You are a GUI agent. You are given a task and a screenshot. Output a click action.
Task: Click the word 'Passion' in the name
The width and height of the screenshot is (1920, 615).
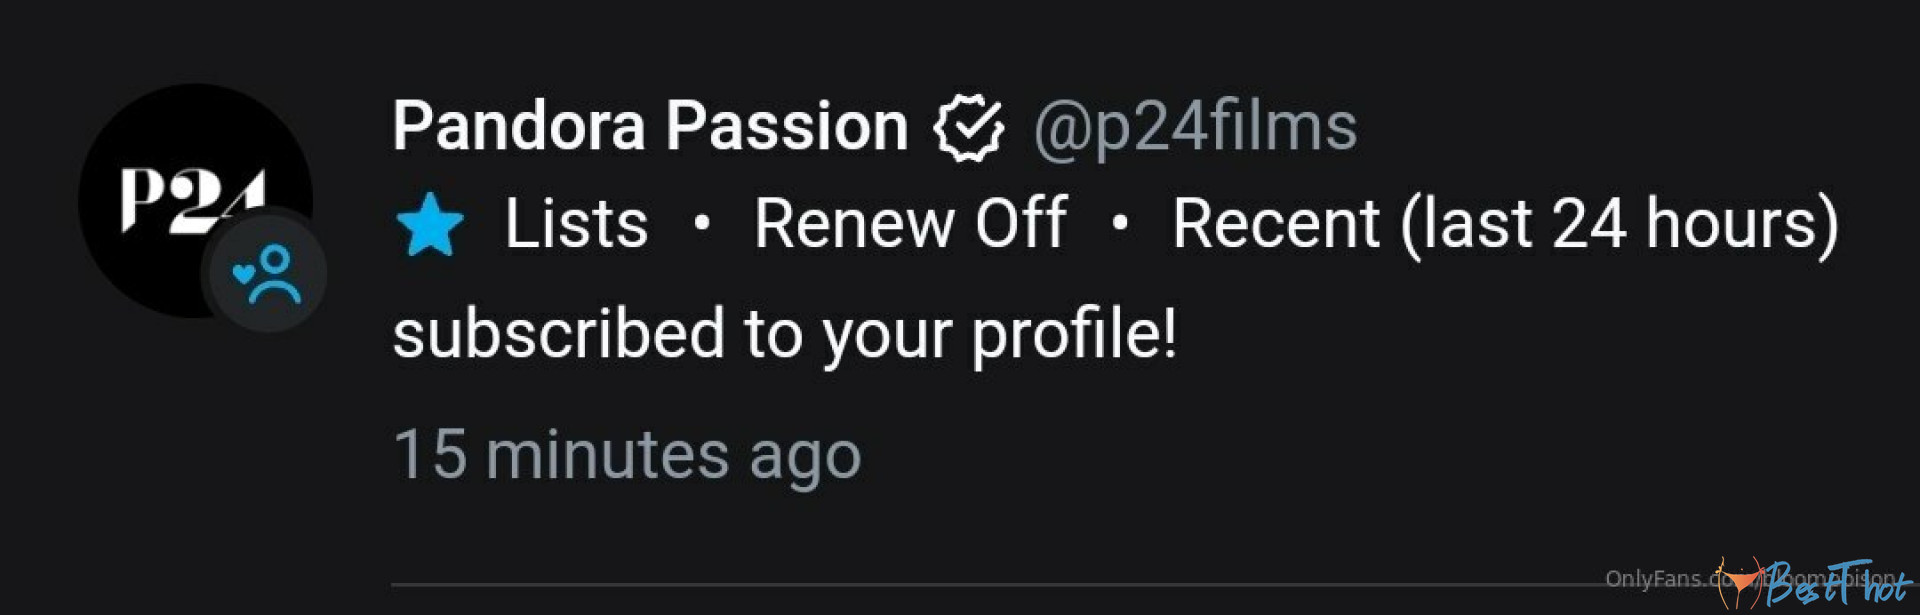787,126
